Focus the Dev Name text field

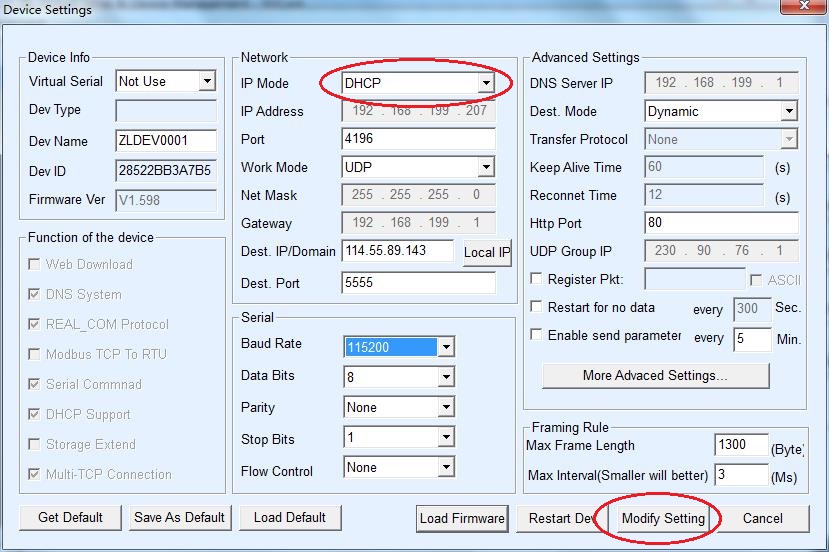click(x=165, y=141)
